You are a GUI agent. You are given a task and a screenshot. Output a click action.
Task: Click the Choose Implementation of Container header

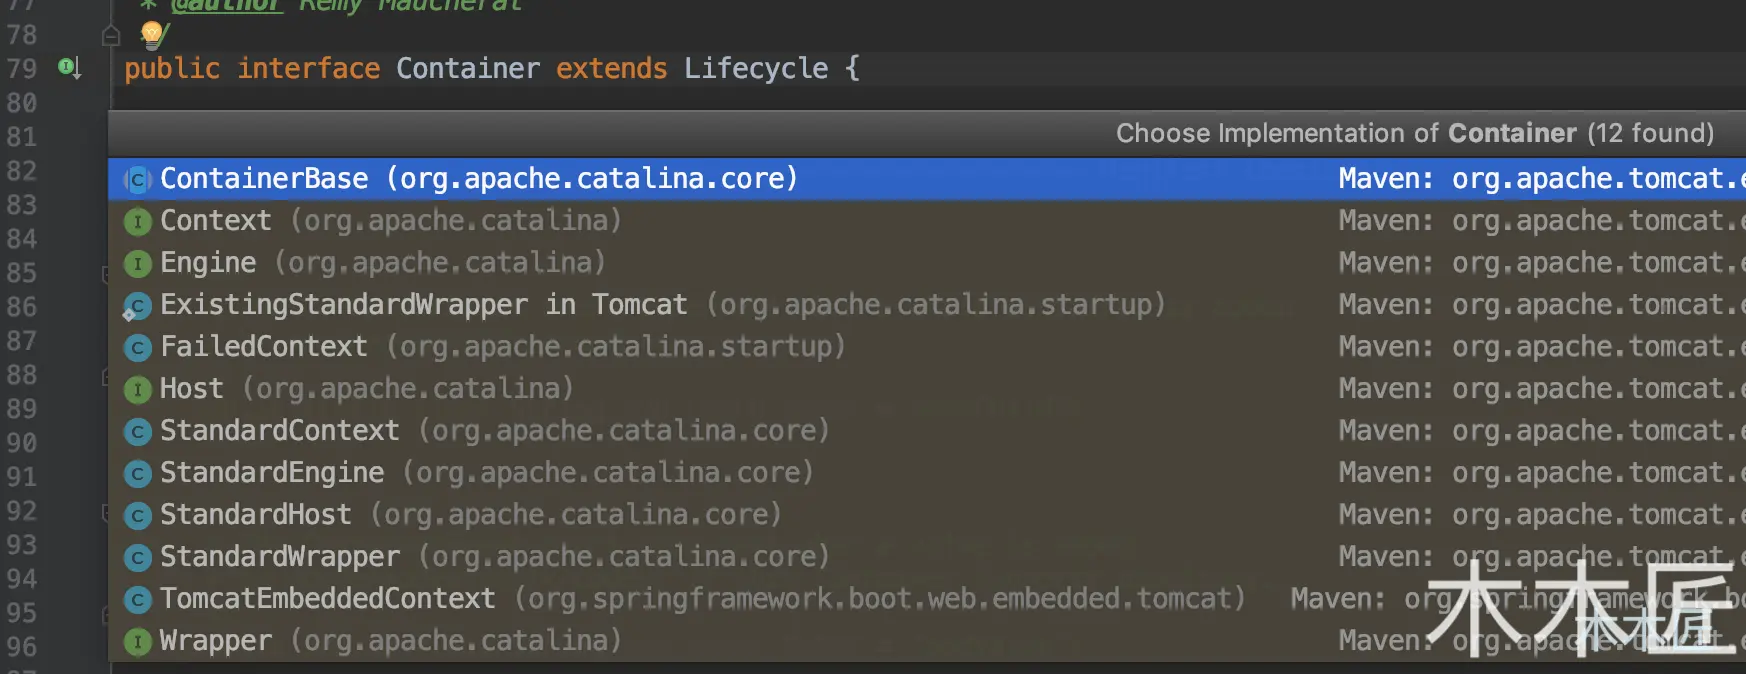1414,133
